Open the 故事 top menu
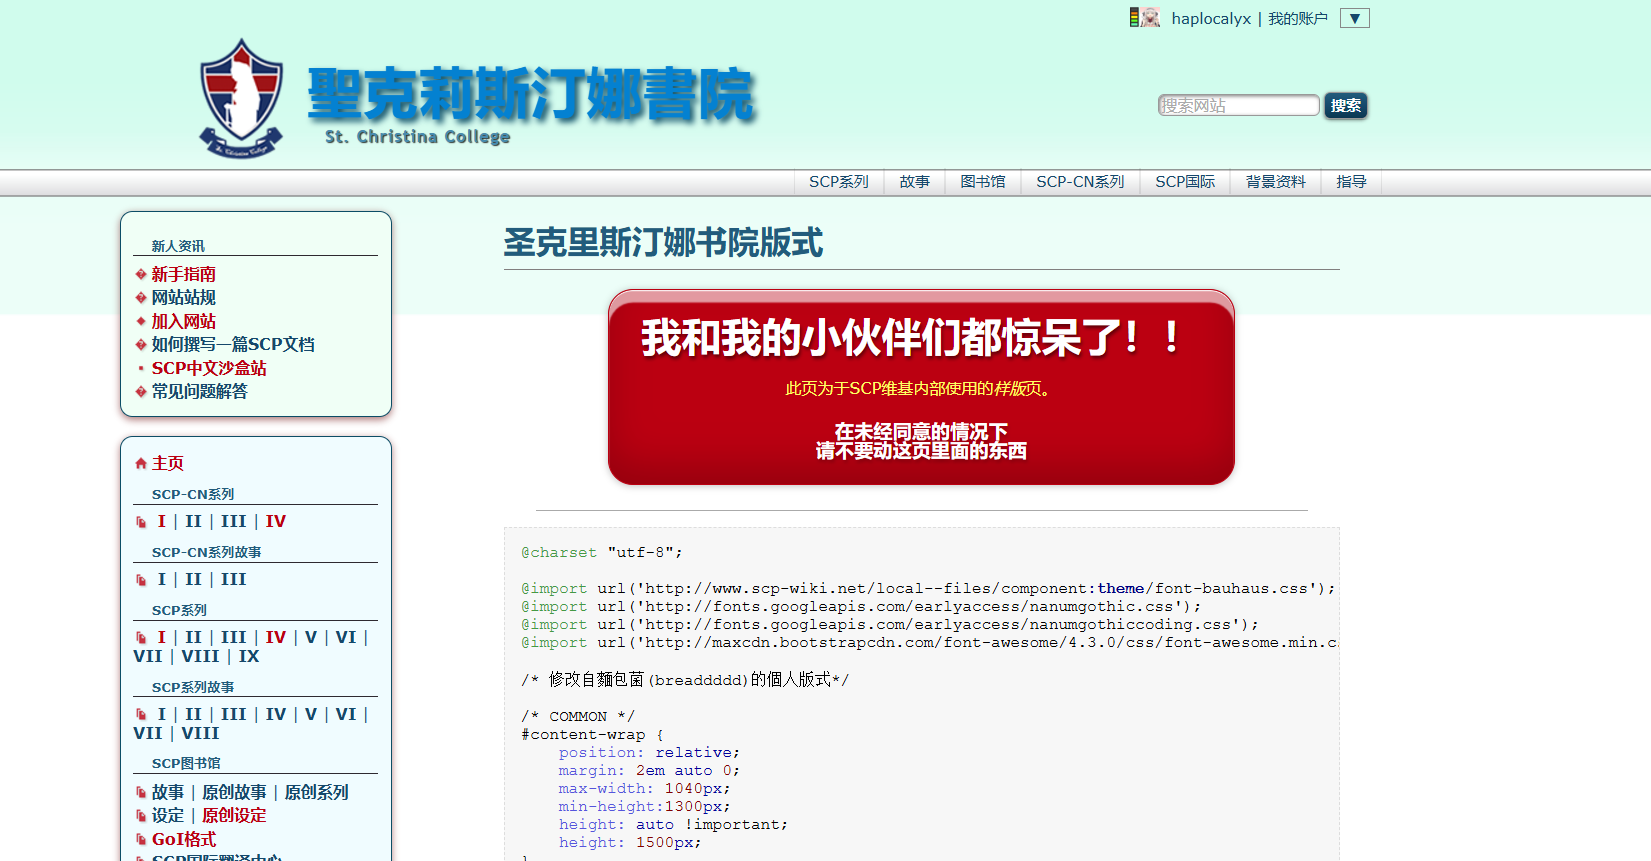 [914, 182]
